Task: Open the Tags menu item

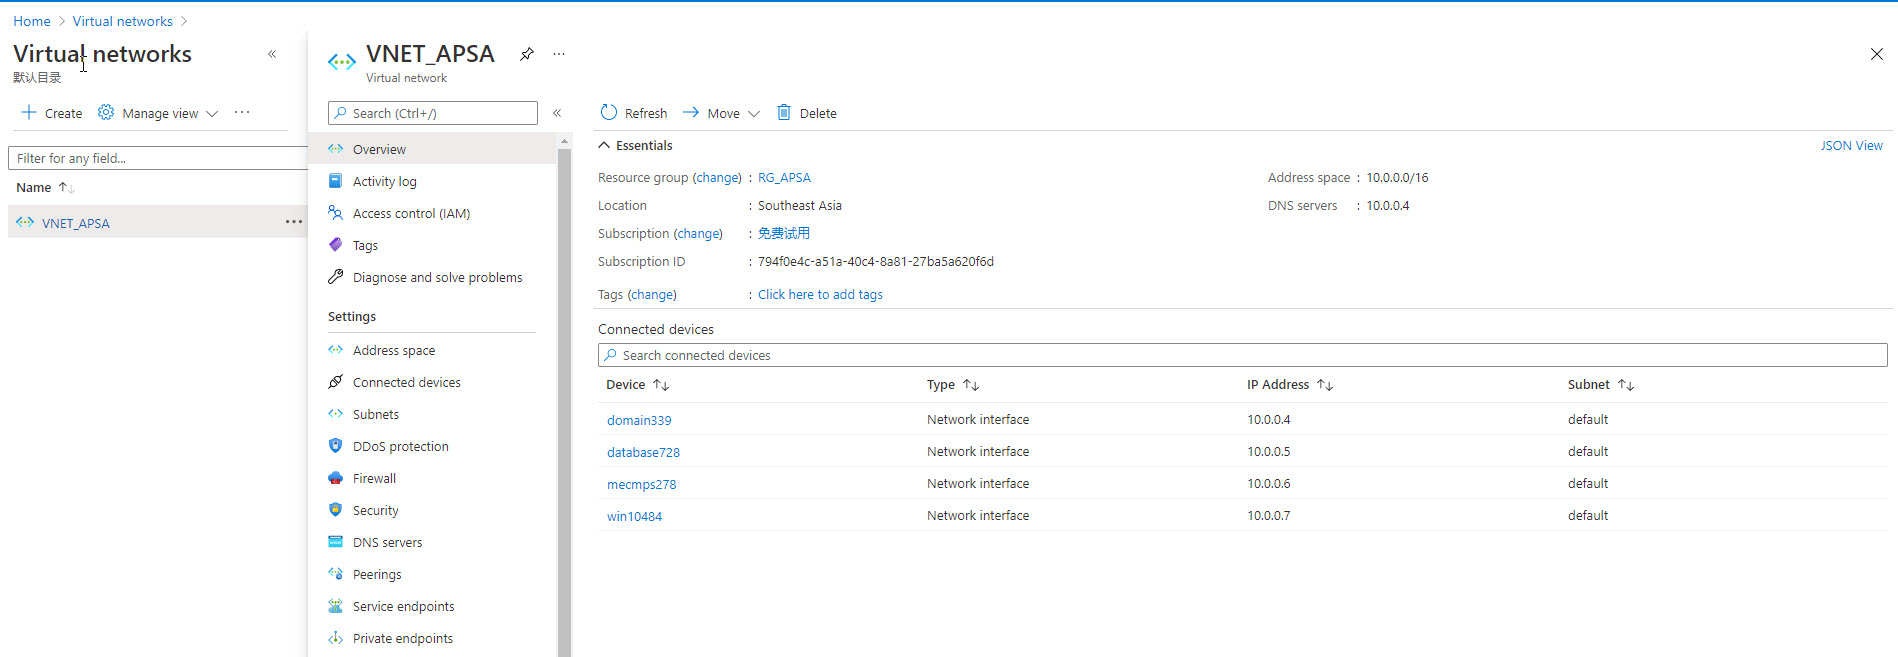Action: [x=365, y=246]
